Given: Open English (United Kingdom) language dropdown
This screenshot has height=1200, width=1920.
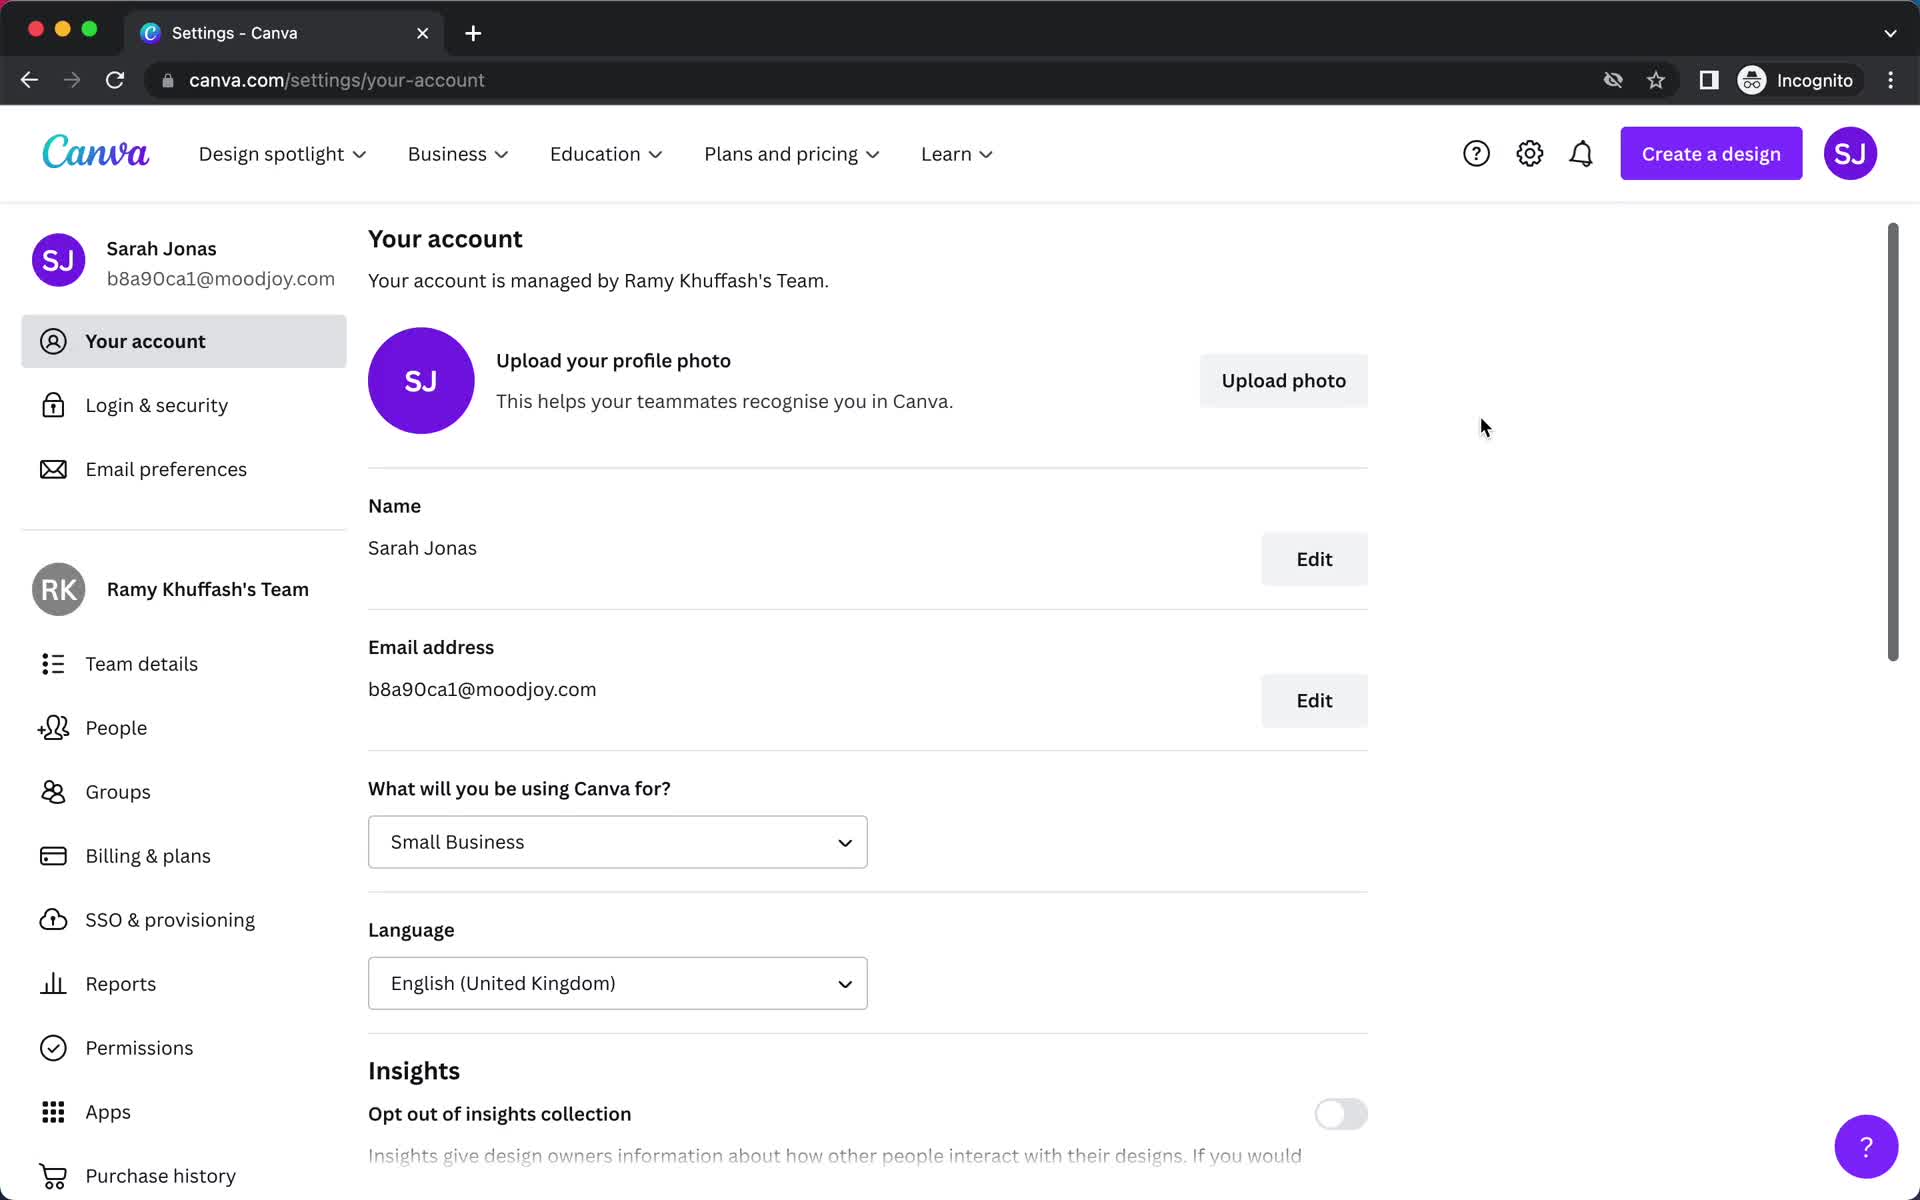Looking at the screenshot, I should coord(618,983).
